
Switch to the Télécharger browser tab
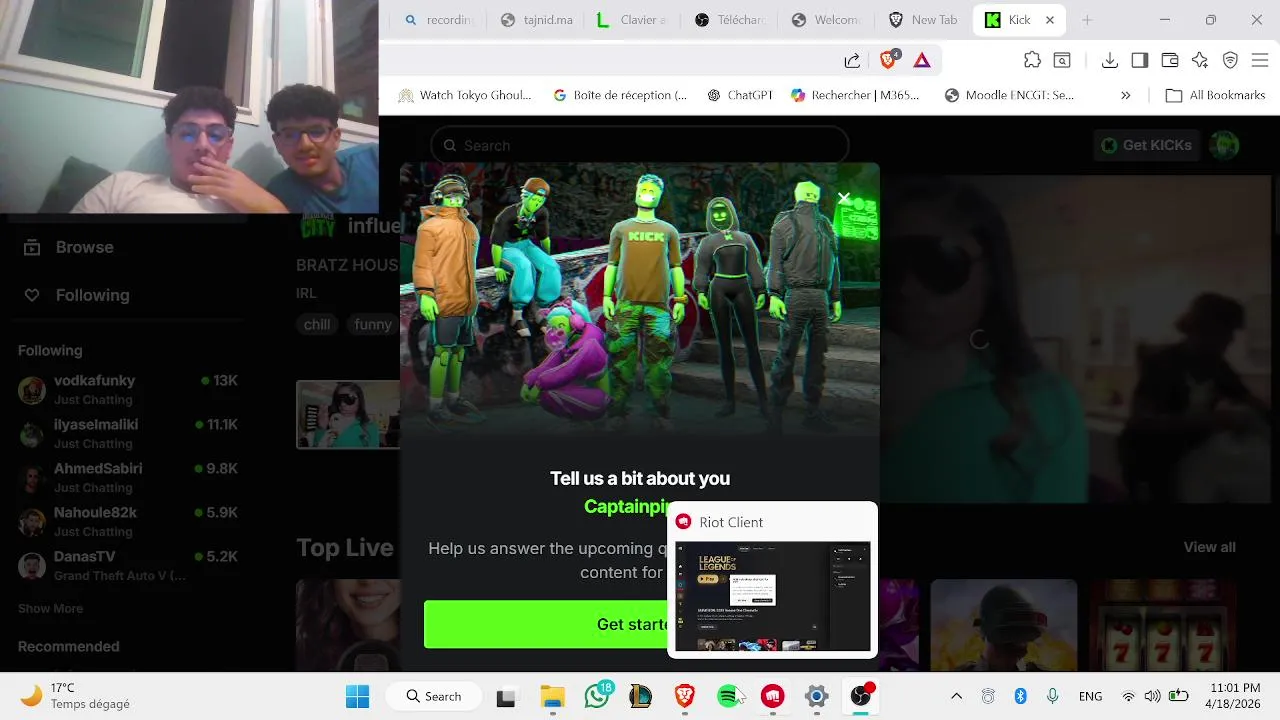(729, 20)
